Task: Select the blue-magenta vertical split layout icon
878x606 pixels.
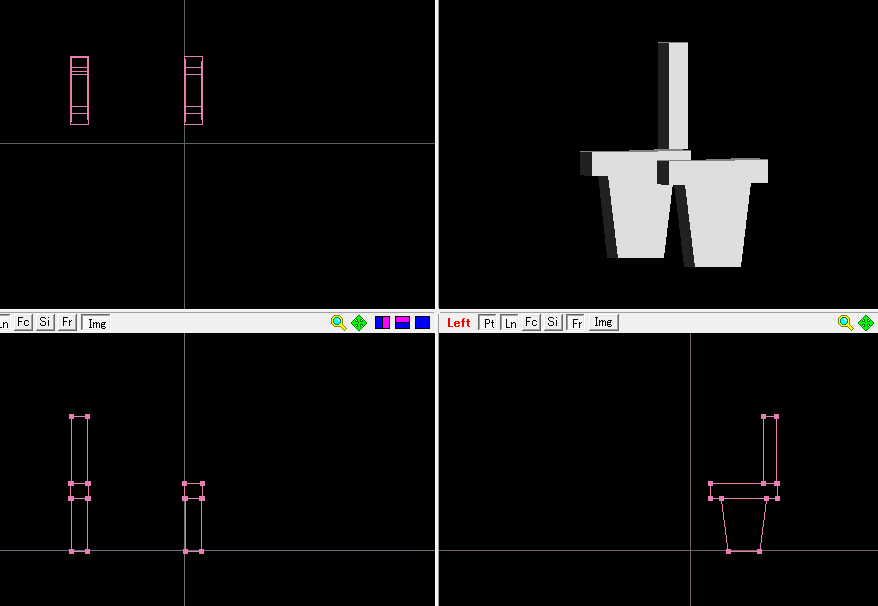Action: tap(383, 322)
